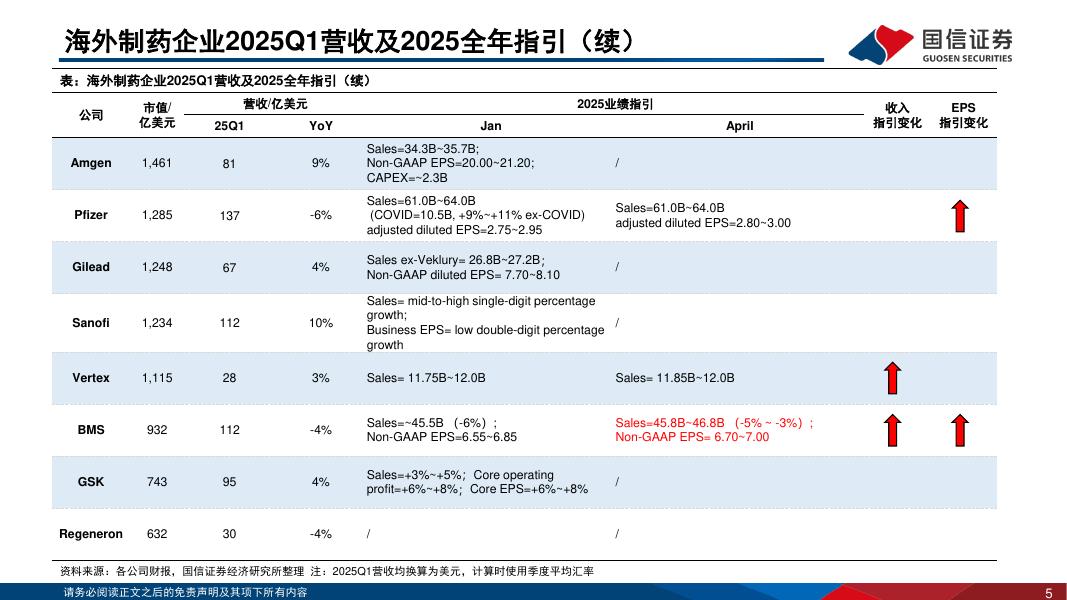Click the 'April' column header
Viewport: 1067px width, 600px height.
point(740,126)
